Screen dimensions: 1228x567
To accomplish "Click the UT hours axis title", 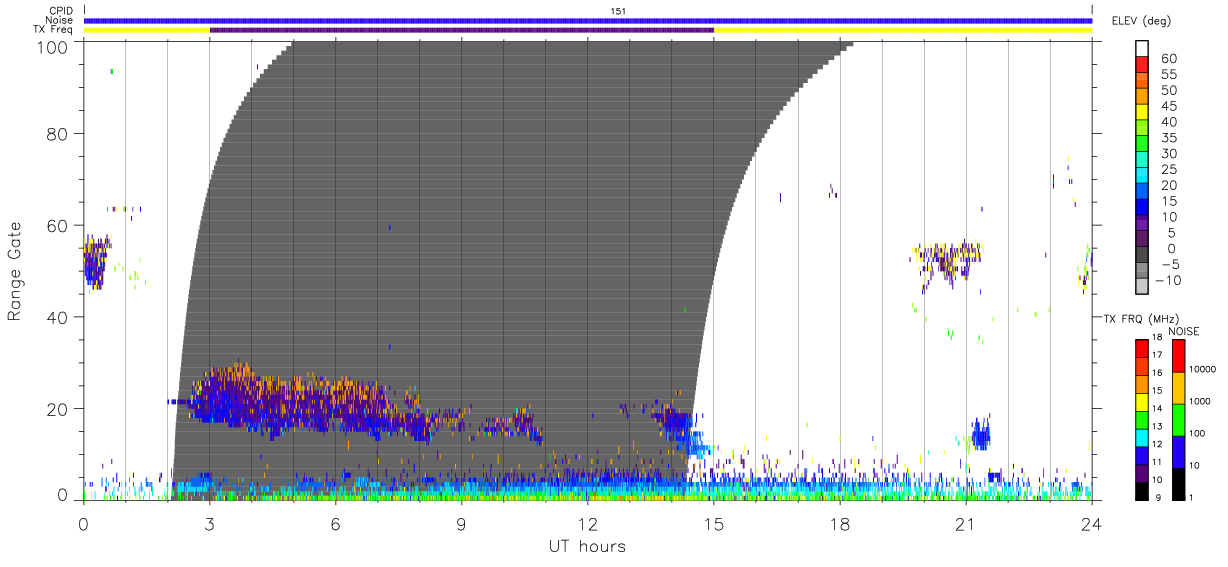I will pos(586,546).
